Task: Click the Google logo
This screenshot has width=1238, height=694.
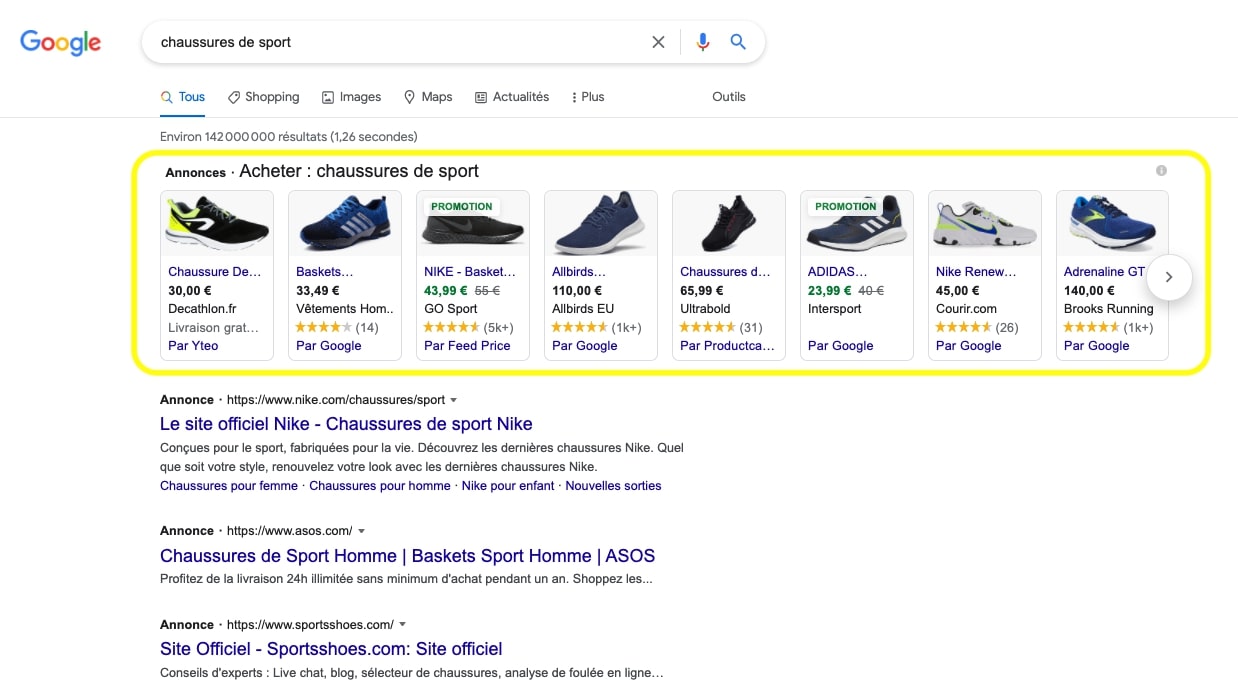Action: (x=61, y=42)
